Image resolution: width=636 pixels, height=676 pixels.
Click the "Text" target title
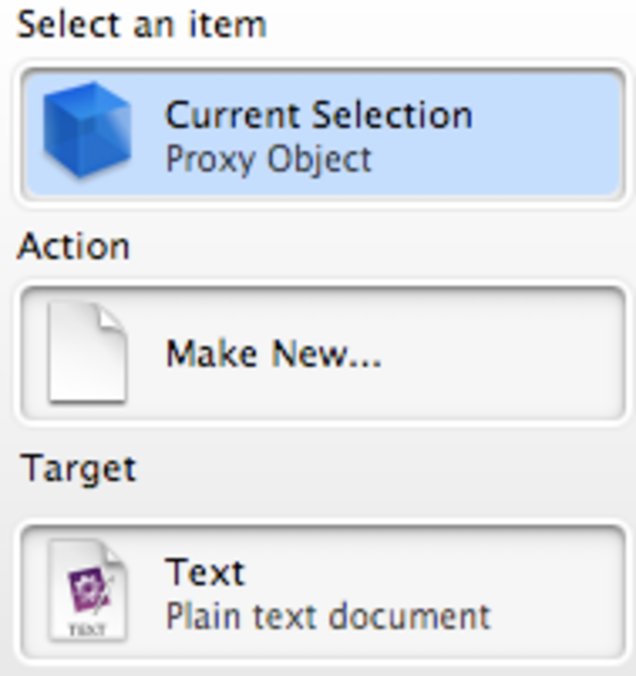point(205,572)
